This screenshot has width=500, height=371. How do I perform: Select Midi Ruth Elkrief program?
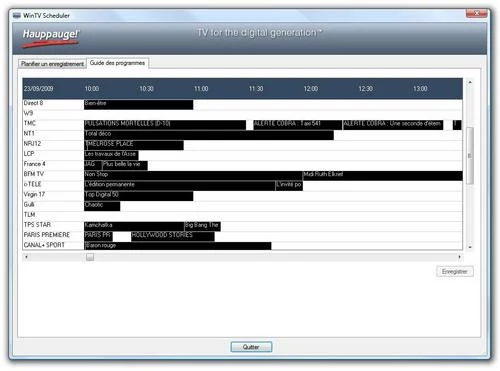383,176
